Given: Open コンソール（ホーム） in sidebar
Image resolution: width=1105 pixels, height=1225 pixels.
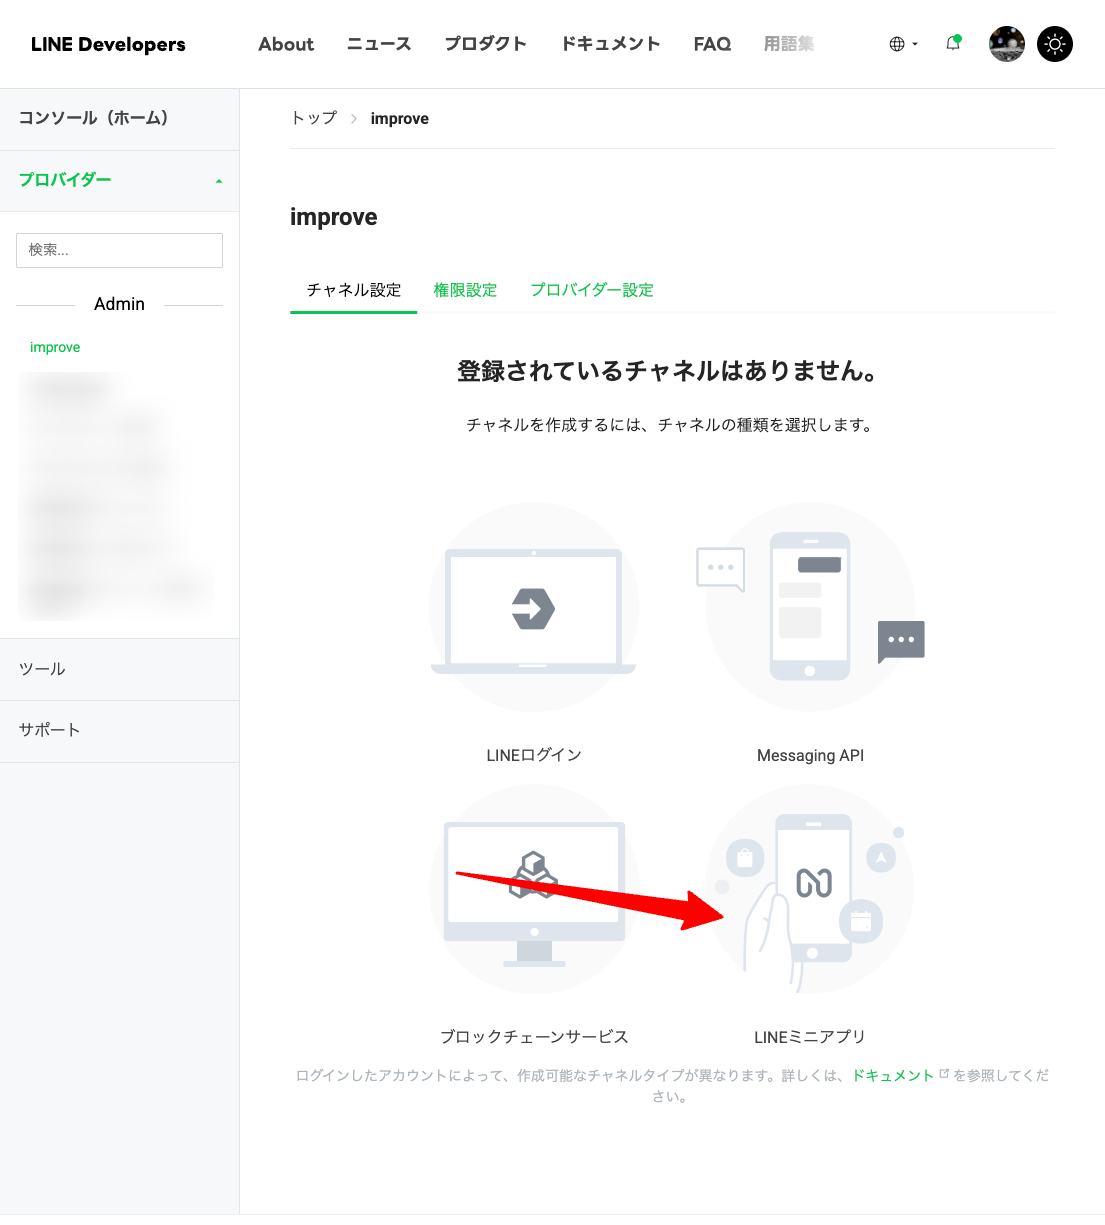Looking at the screenshot, I should tap(94, 118).
